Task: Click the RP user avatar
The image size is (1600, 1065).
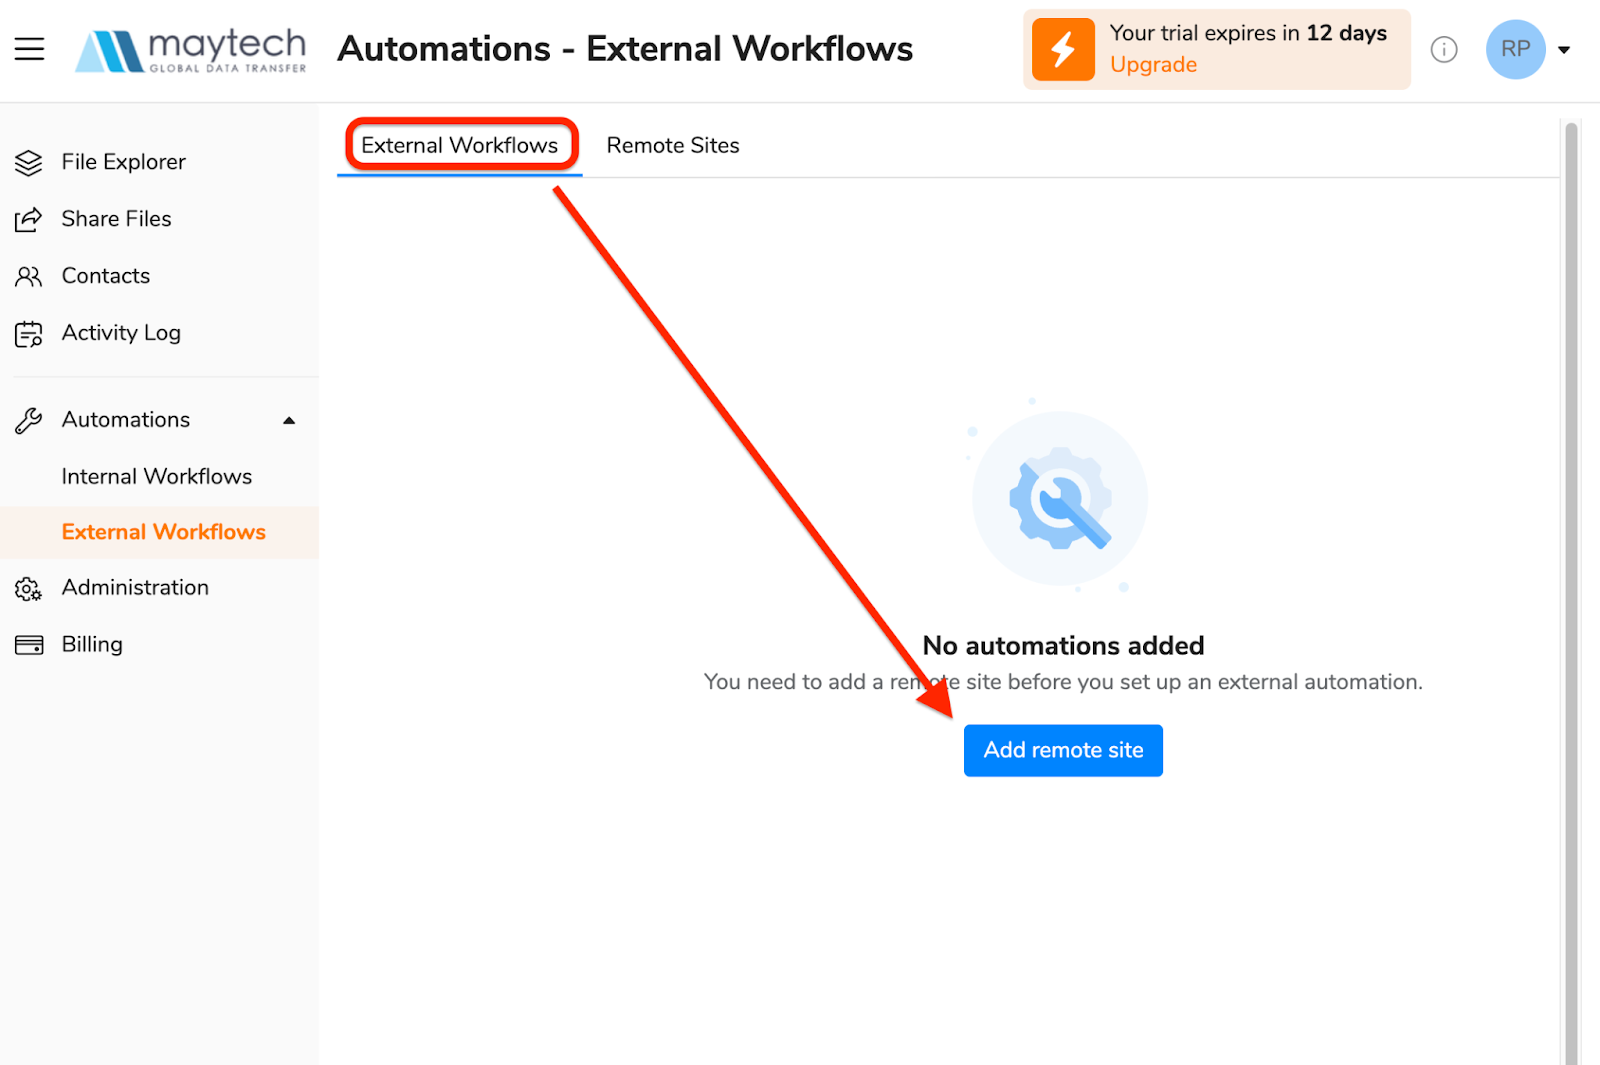Action: click(1515, 49)
